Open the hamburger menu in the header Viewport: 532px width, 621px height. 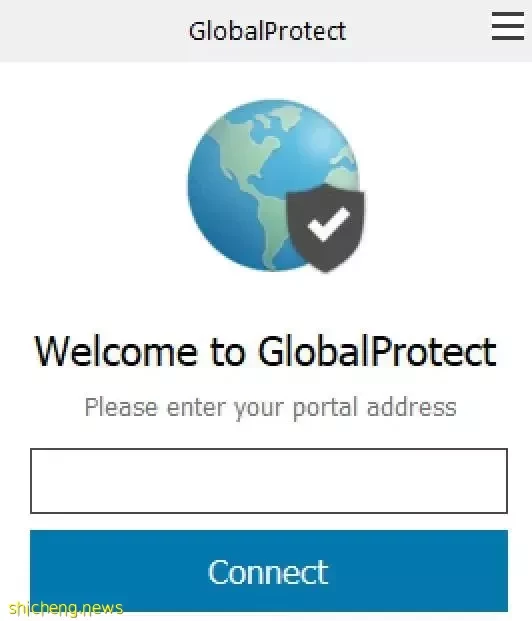point(508,26)
